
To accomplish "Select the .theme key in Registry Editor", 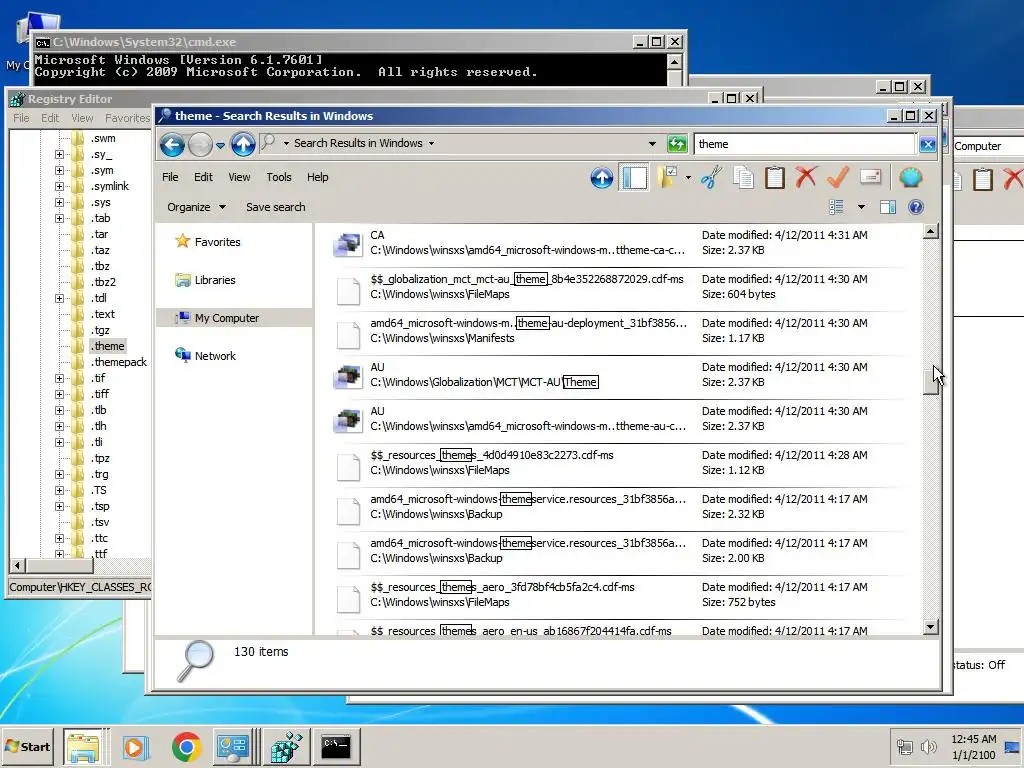I will click(x=108, y=346).
